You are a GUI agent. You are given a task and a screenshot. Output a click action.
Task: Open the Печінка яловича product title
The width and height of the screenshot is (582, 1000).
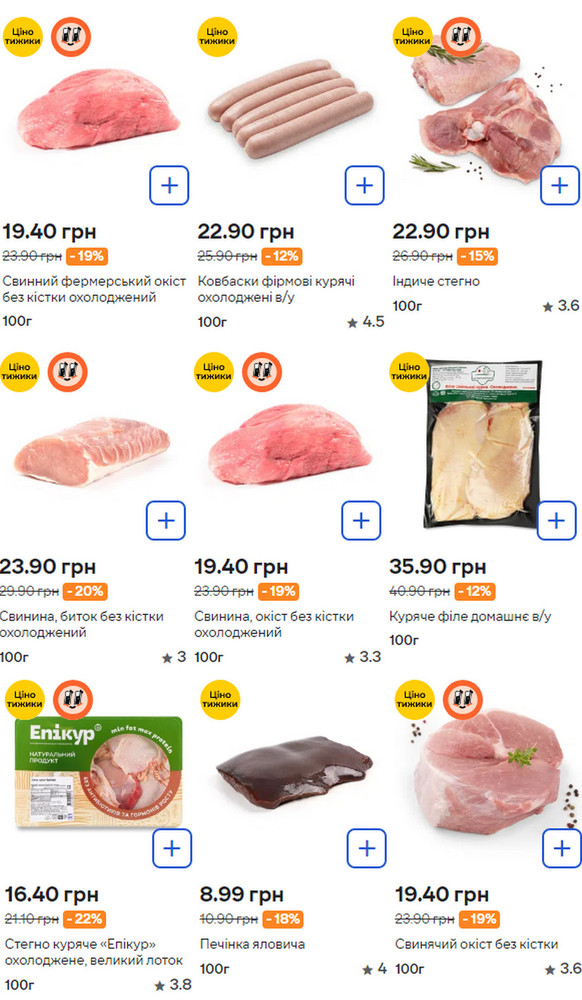[252, 944]
